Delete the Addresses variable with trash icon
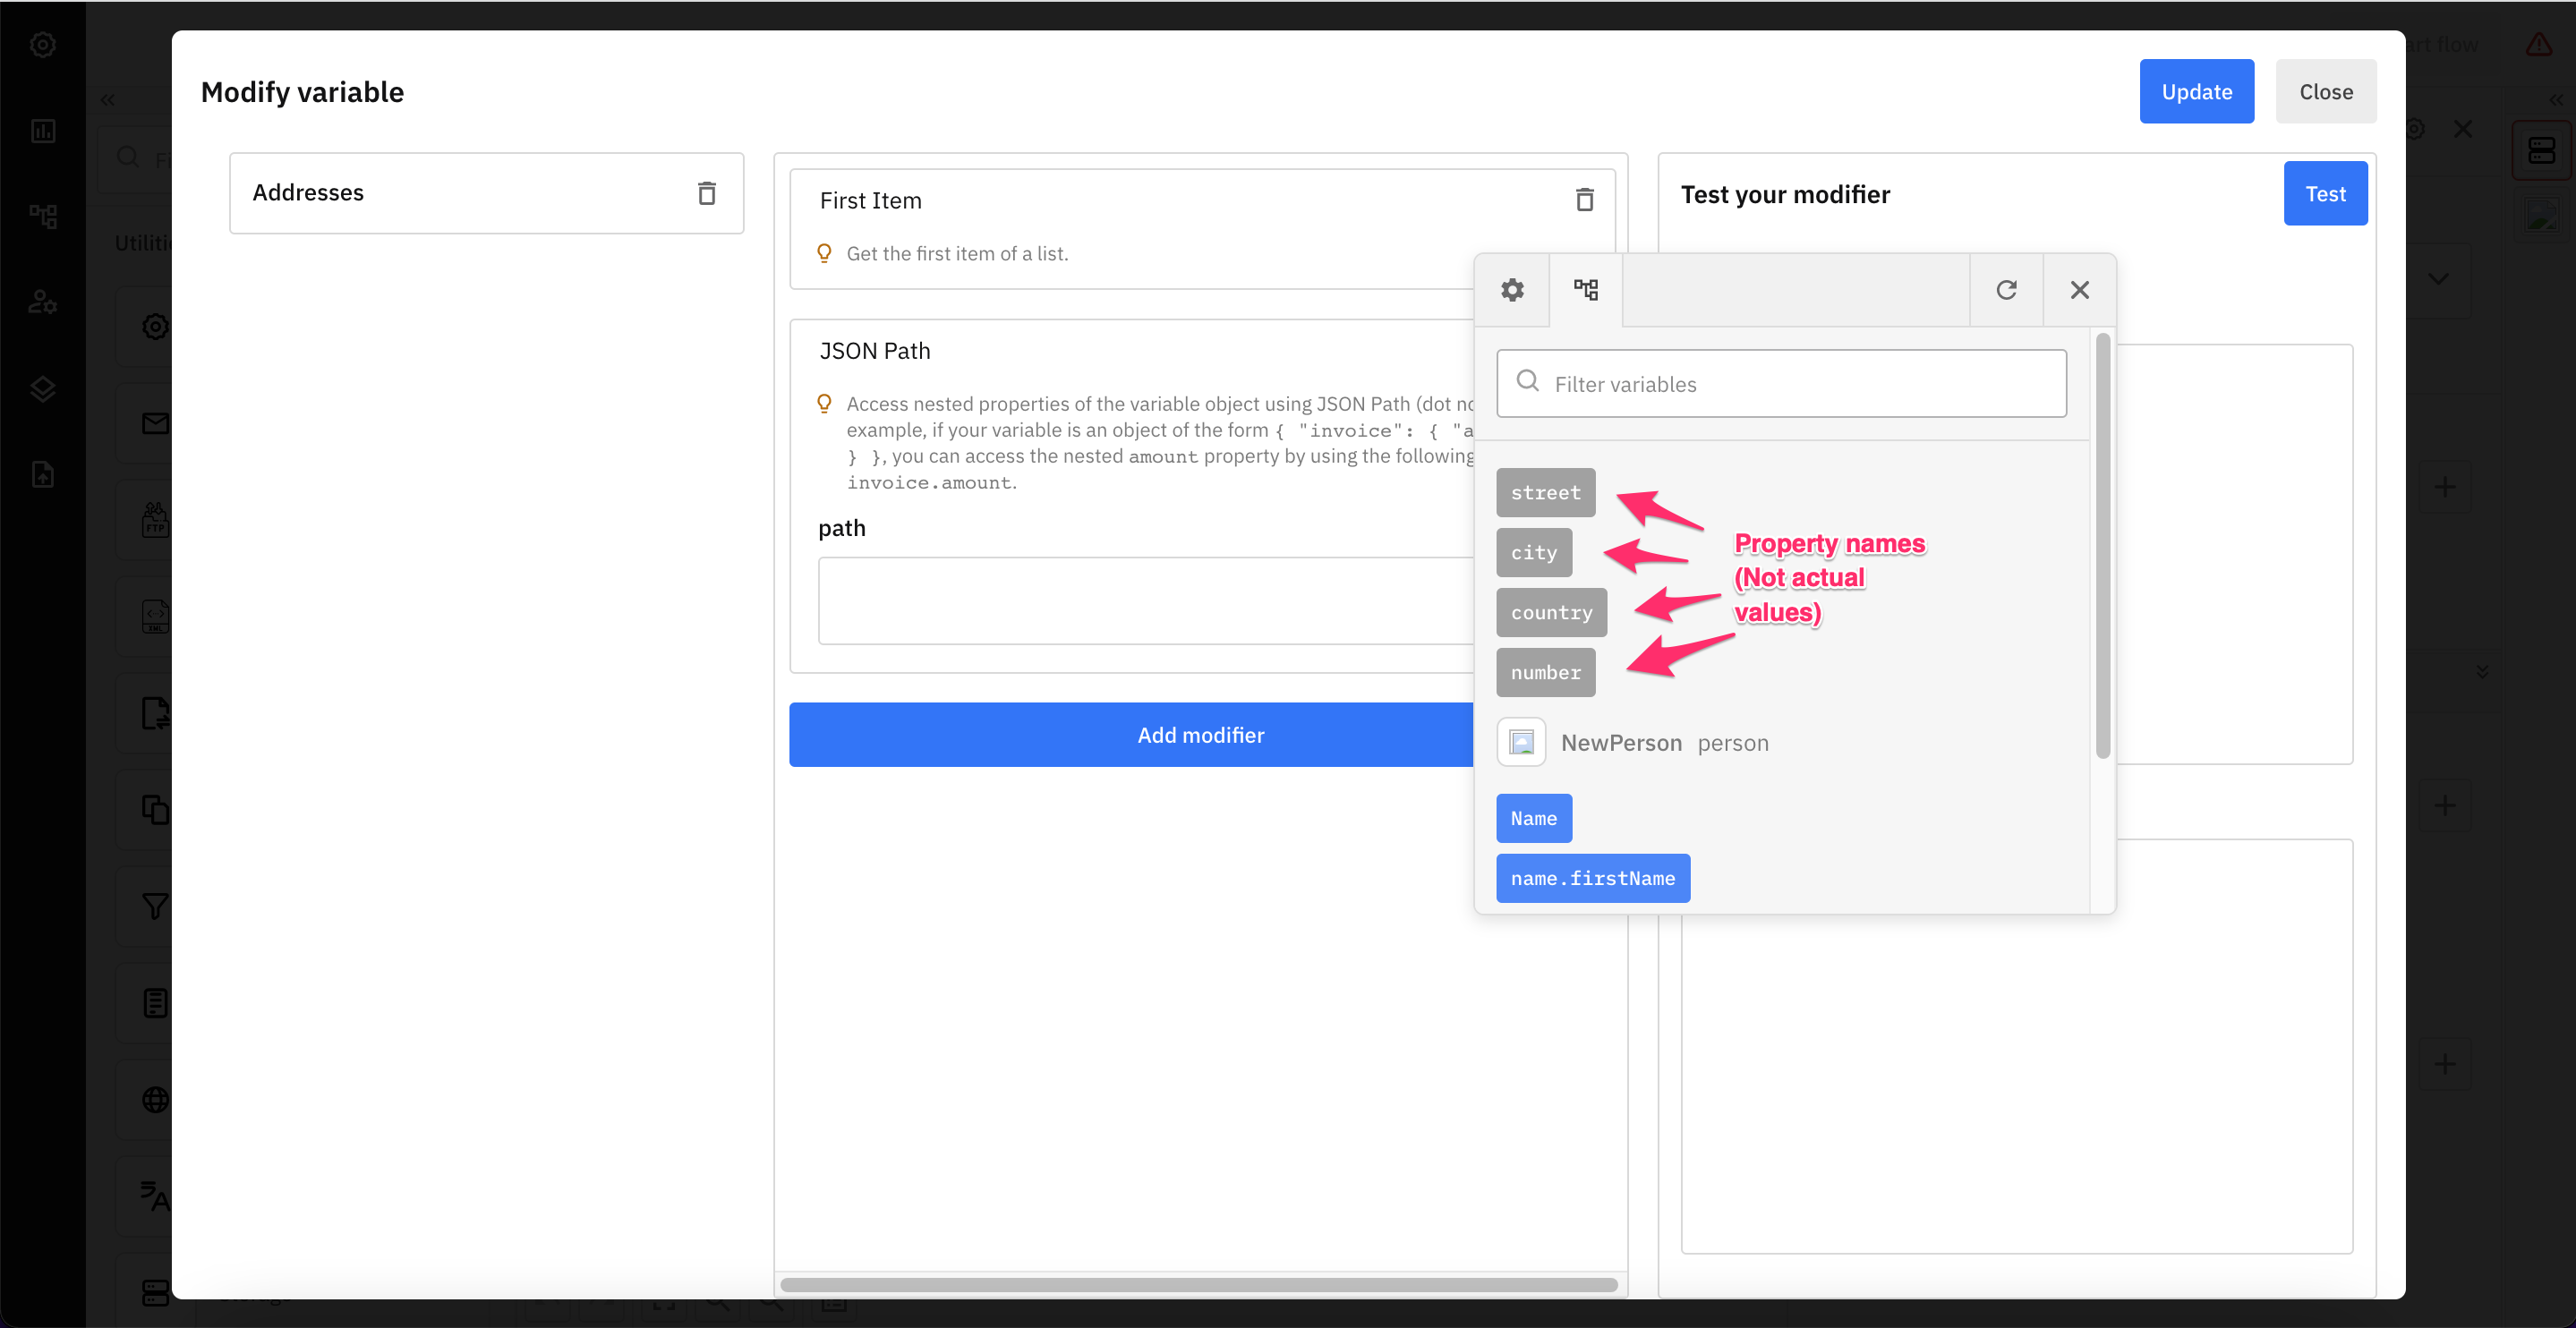Image resolution: width=2576 pixels, height=1328 pixels. (706, 193)
